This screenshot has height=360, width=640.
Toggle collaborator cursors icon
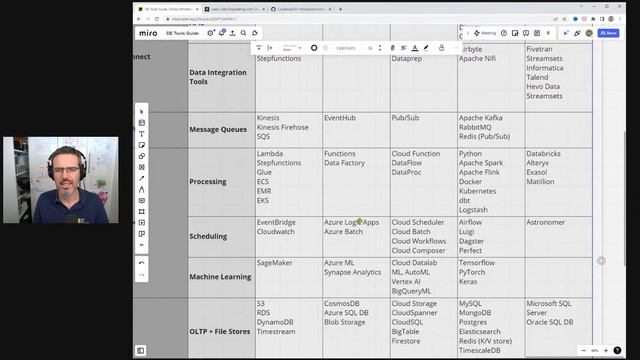[x=566, y=33]
